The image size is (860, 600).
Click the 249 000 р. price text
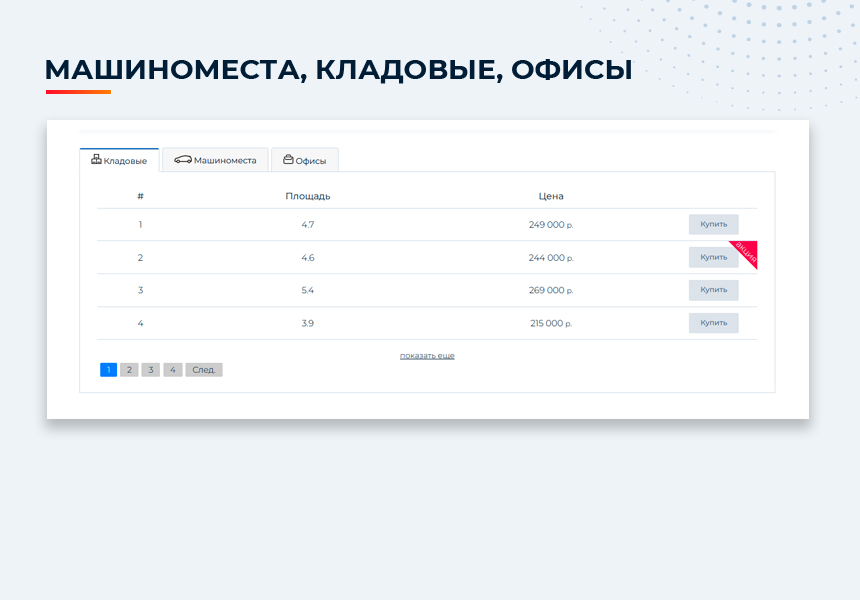coord(550,224)
